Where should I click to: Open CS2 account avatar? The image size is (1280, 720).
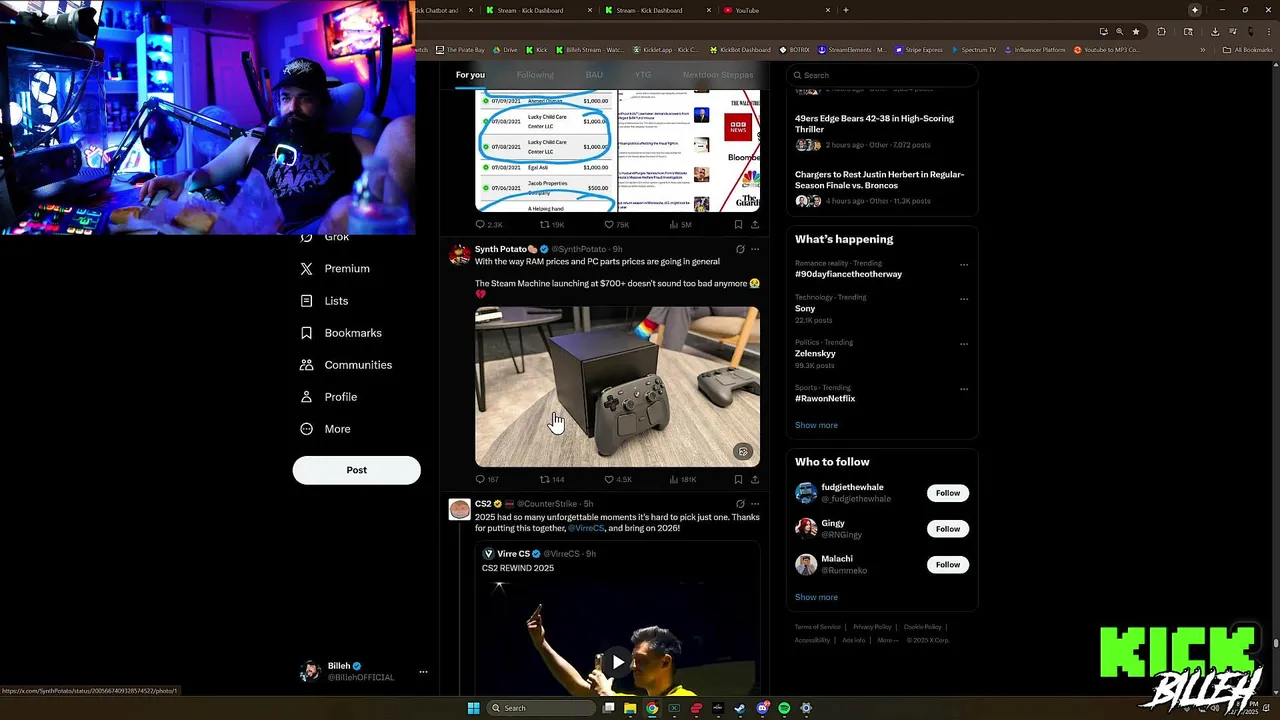pos(460,510)
